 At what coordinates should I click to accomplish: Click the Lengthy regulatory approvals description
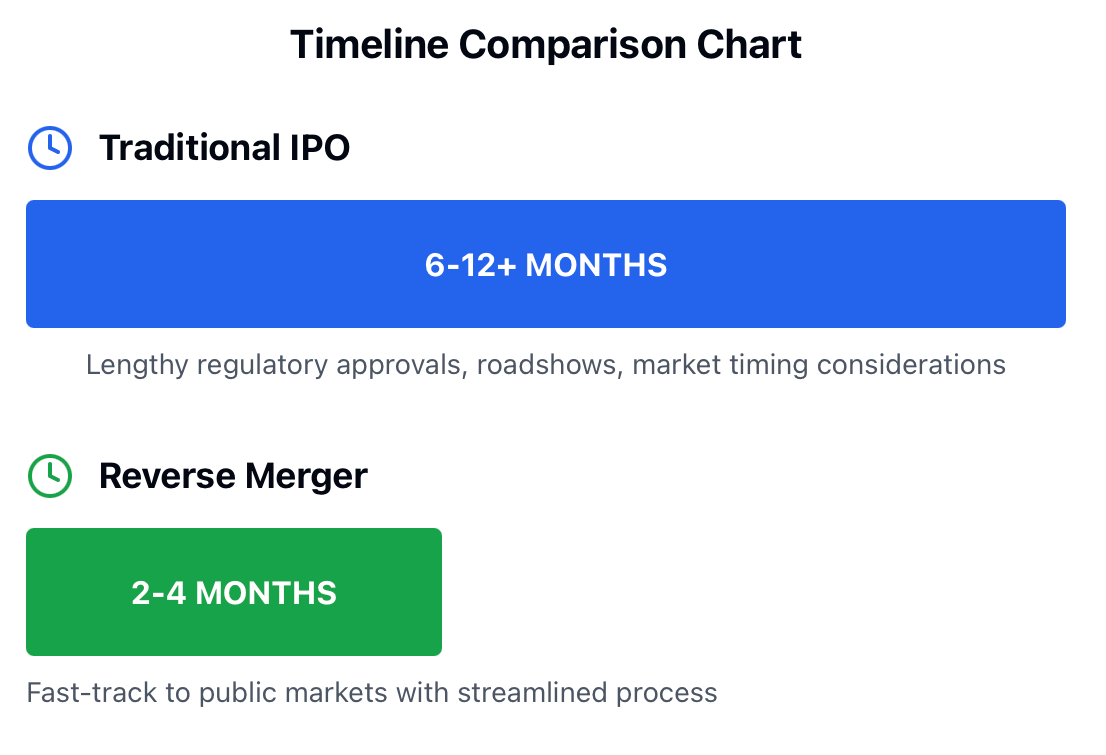click(x=546, y=366)
